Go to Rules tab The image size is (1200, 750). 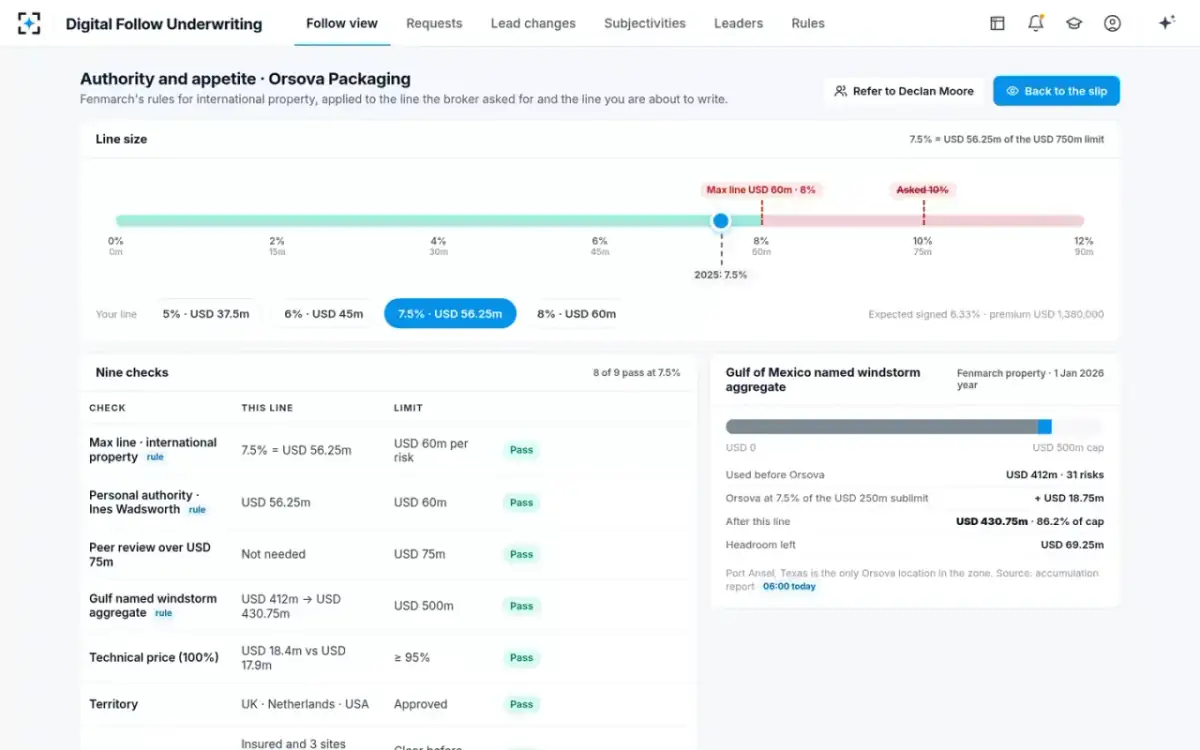[808, 23]
